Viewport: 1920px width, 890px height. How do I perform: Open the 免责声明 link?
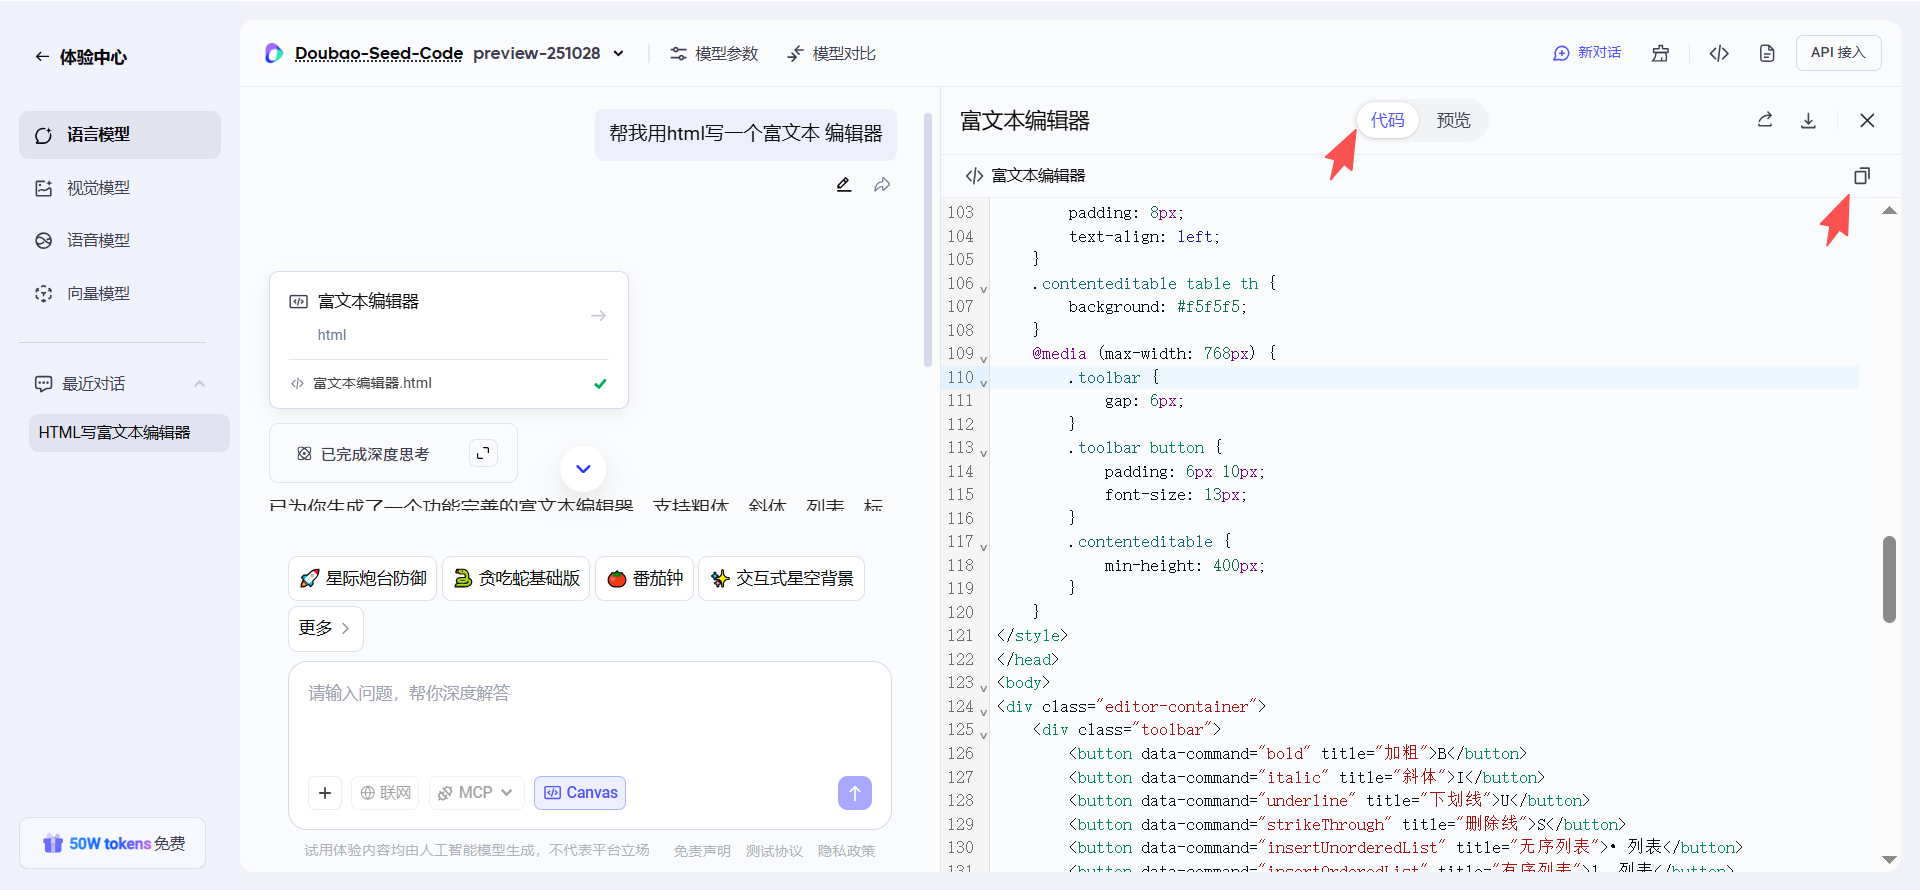coord(702,852)
